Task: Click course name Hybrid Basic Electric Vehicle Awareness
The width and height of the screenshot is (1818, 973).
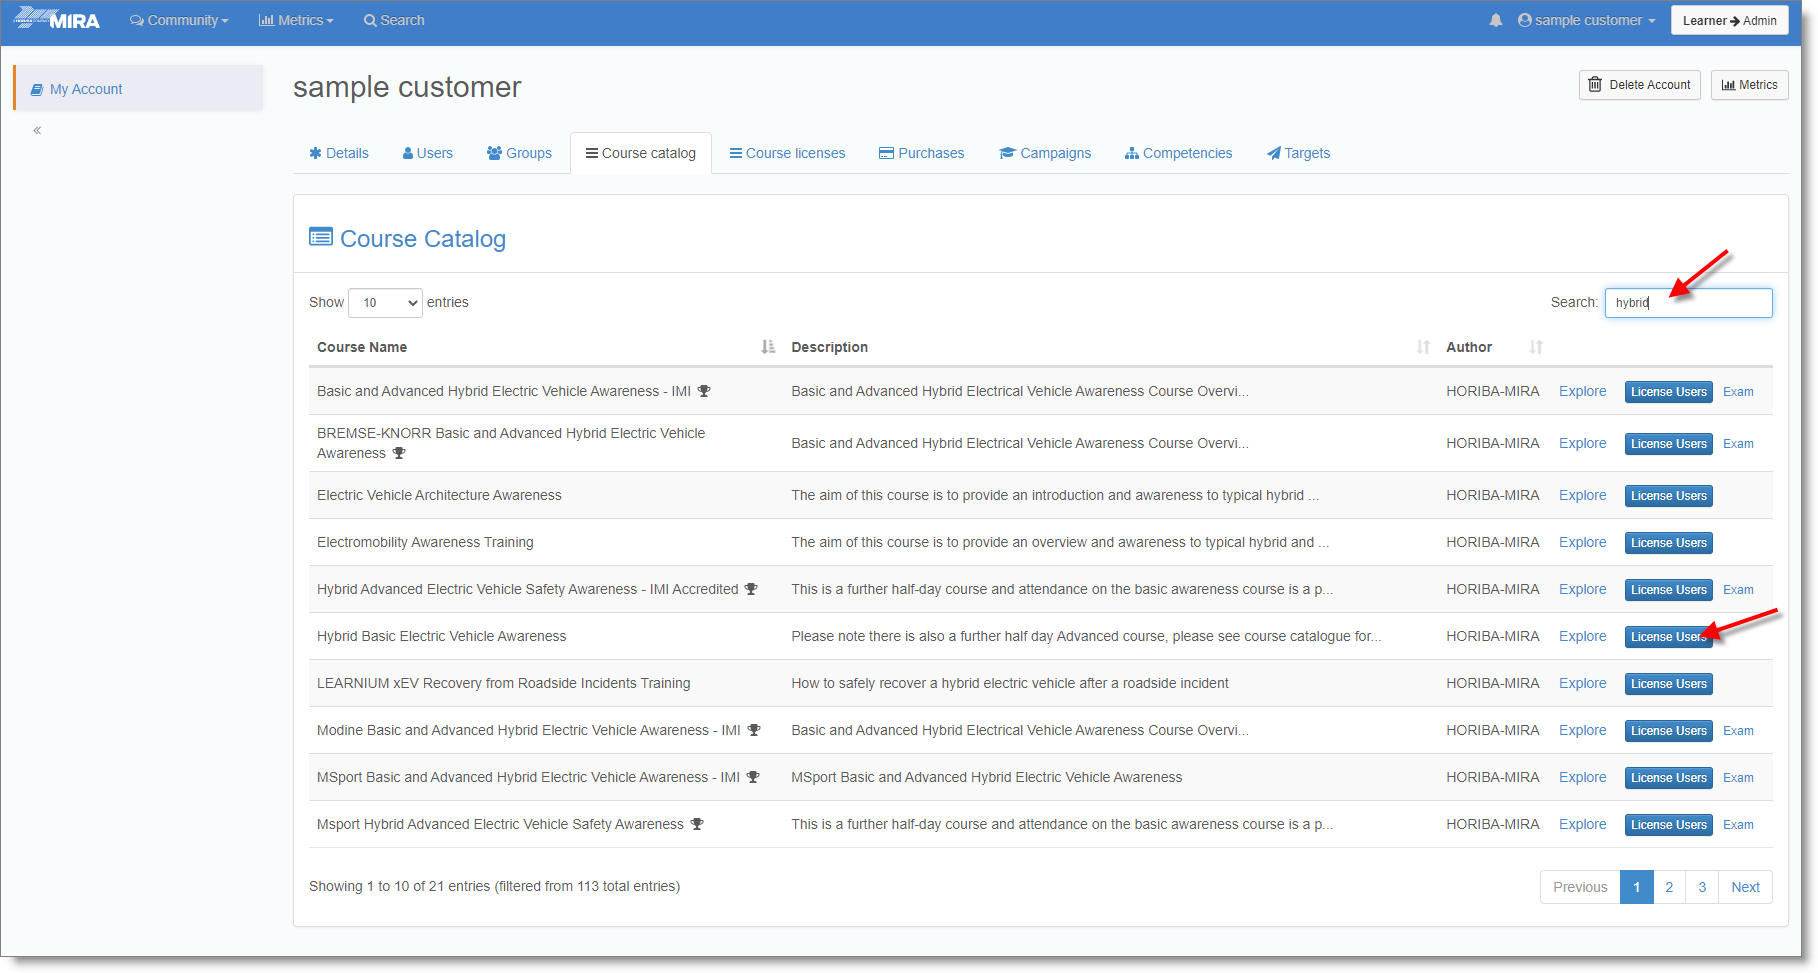Action: [441, 636]
